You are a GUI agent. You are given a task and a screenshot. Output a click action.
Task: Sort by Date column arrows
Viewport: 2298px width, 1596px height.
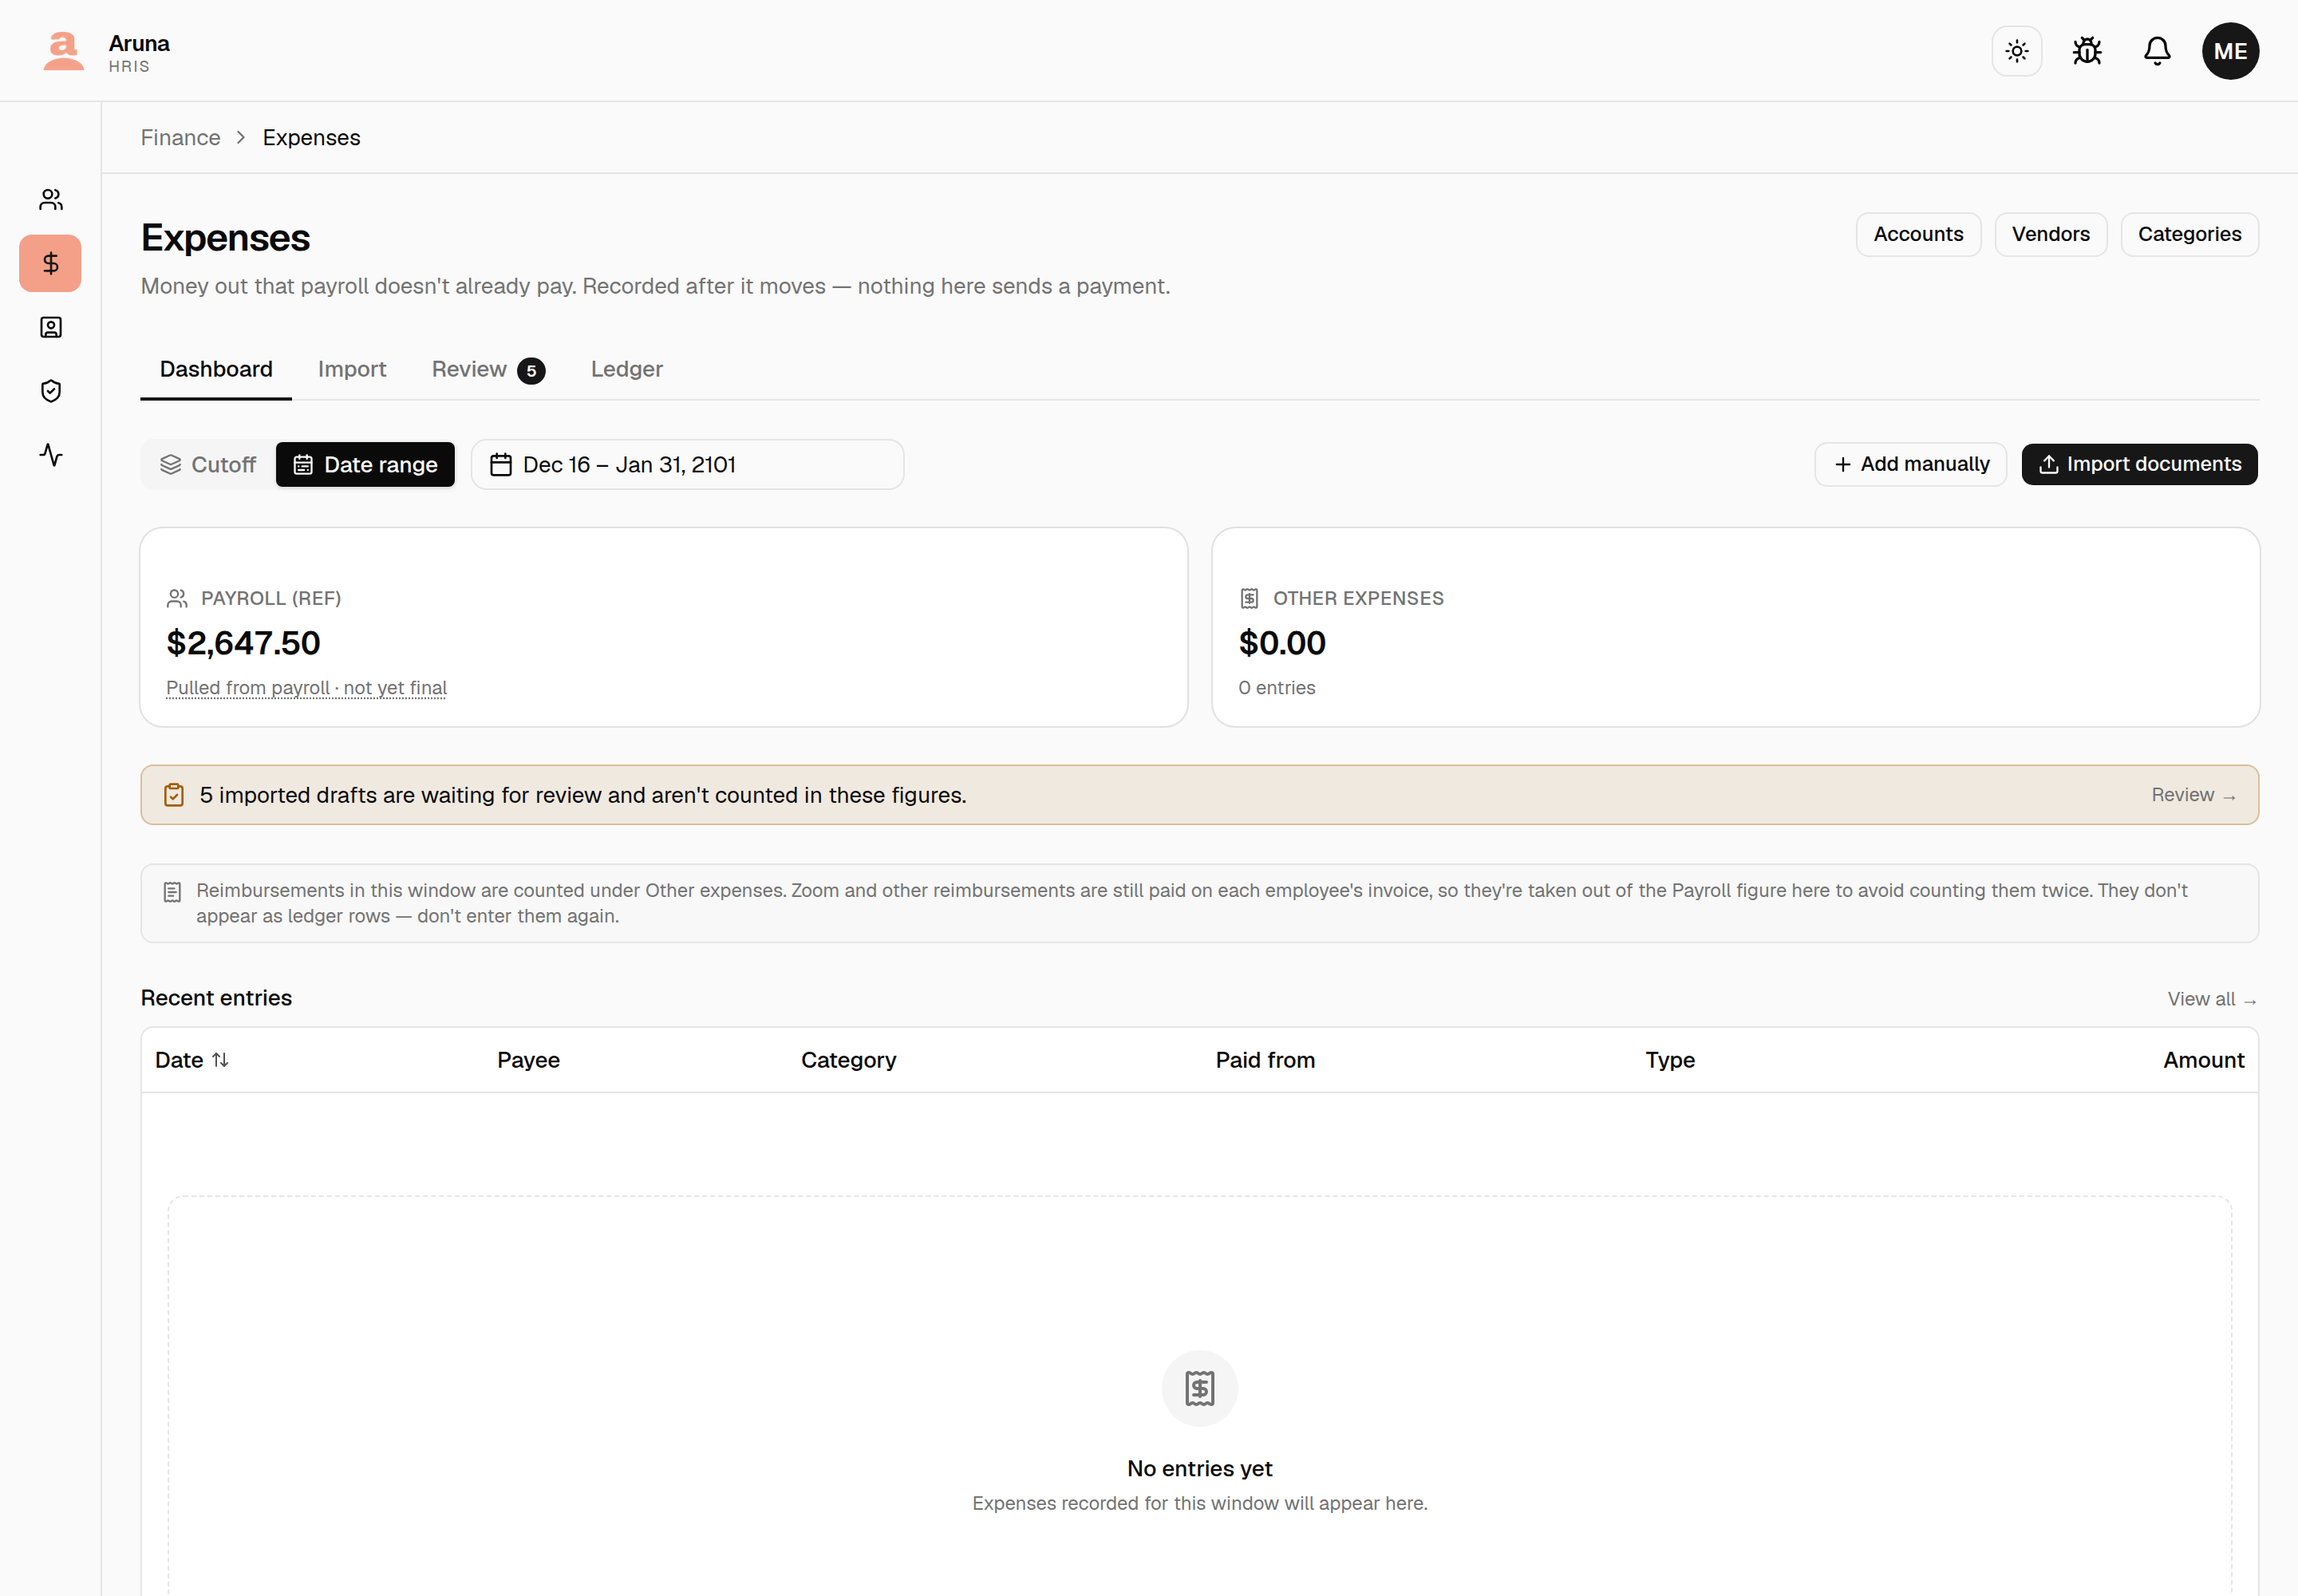(220, 1060)
